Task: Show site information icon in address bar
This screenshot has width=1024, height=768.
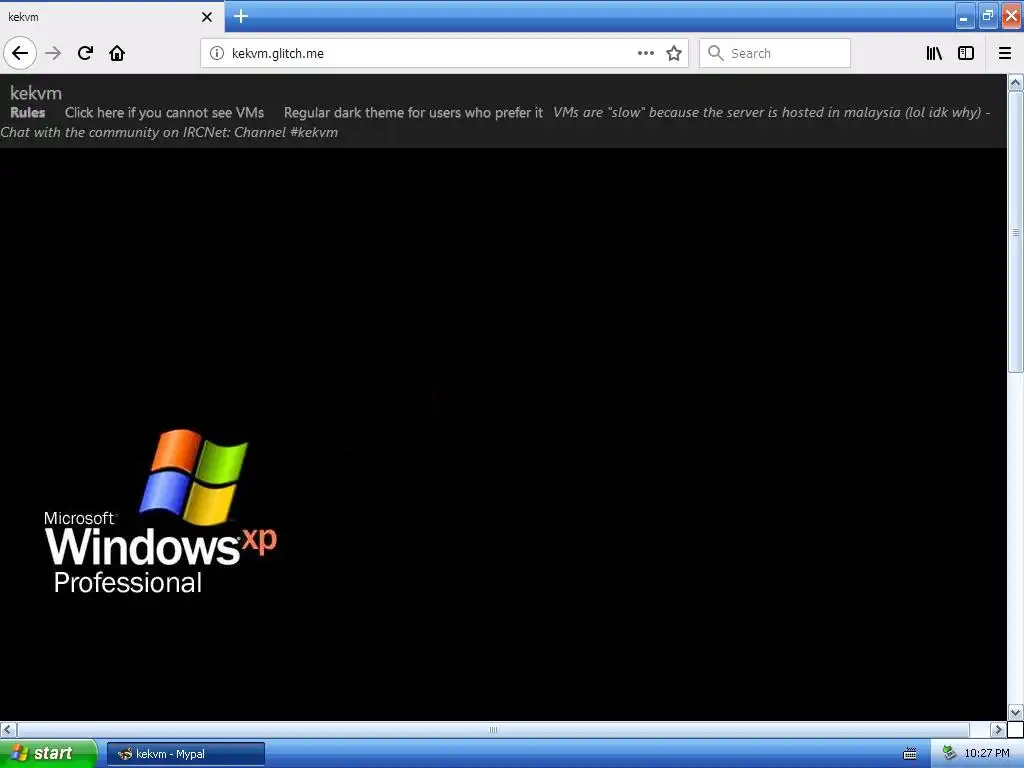Action: (216, 53)
